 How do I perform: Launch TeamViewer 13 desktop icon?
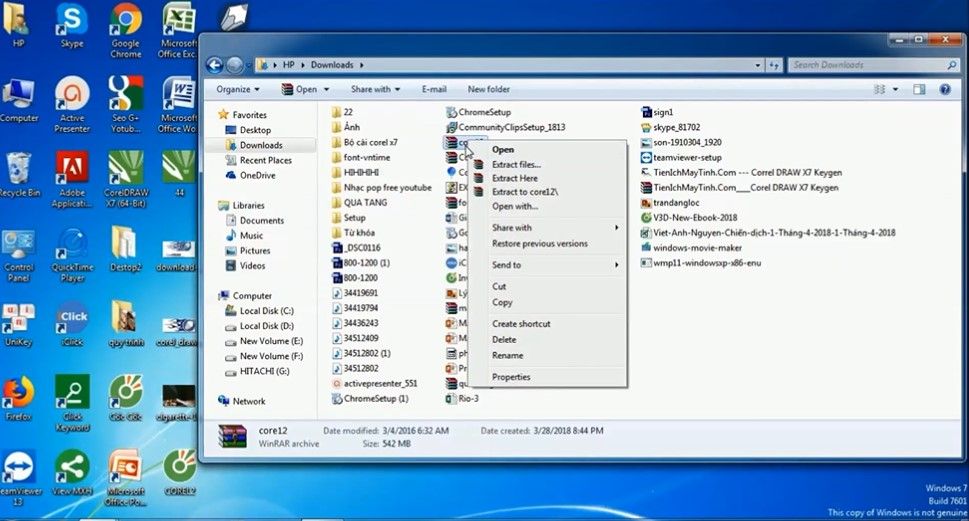(19, 479)
